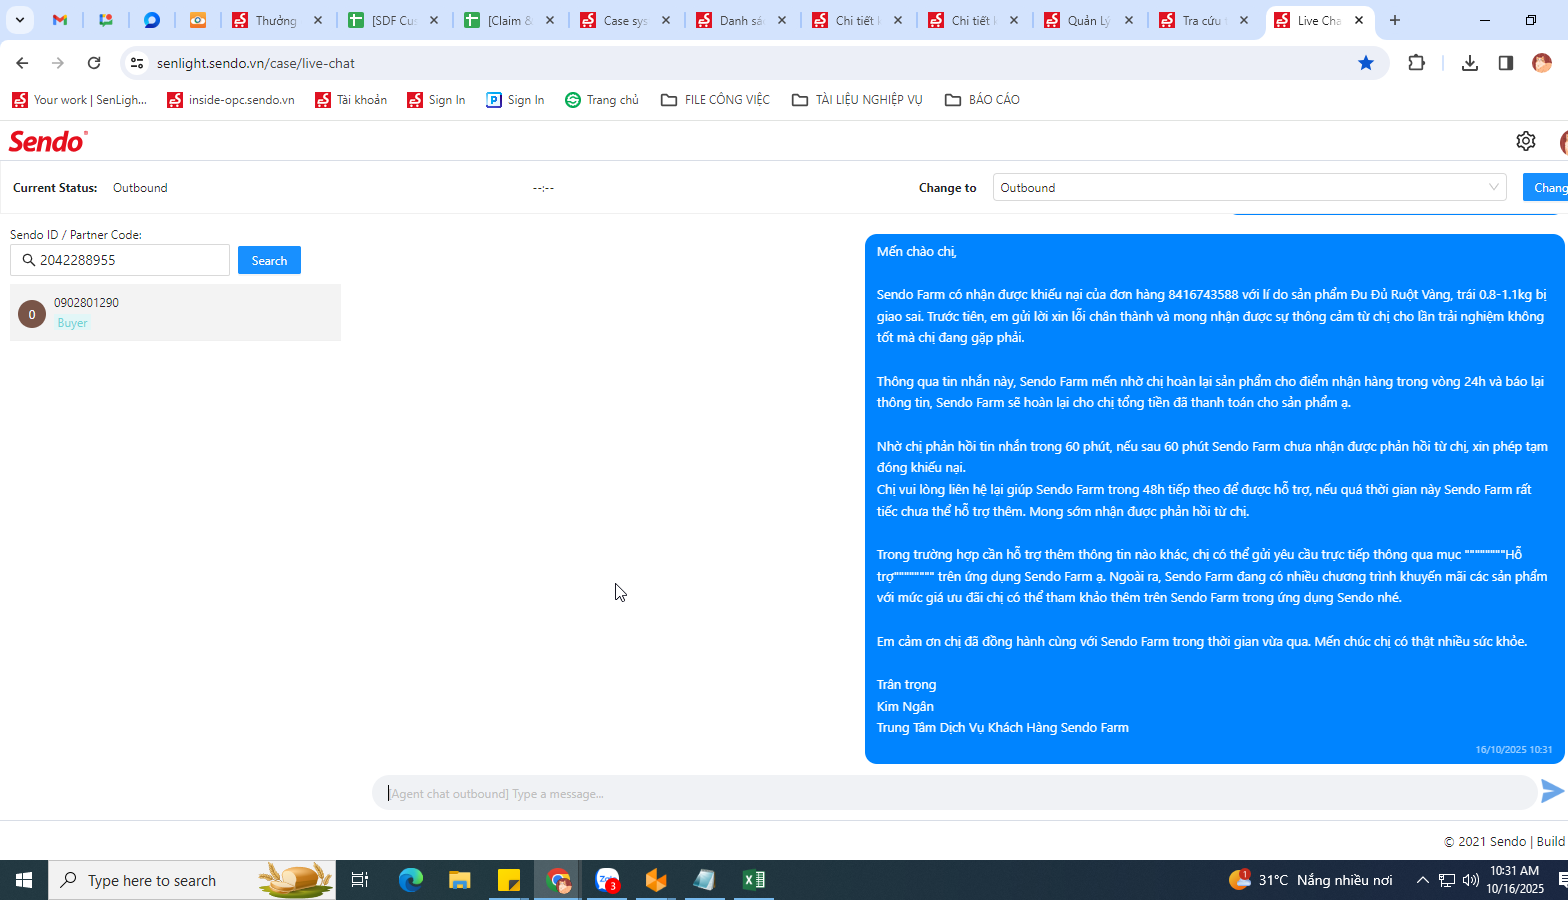This screenshot has height=900, width=1568.
Task: Open network icon in system tray
Action: (1447, 880)
